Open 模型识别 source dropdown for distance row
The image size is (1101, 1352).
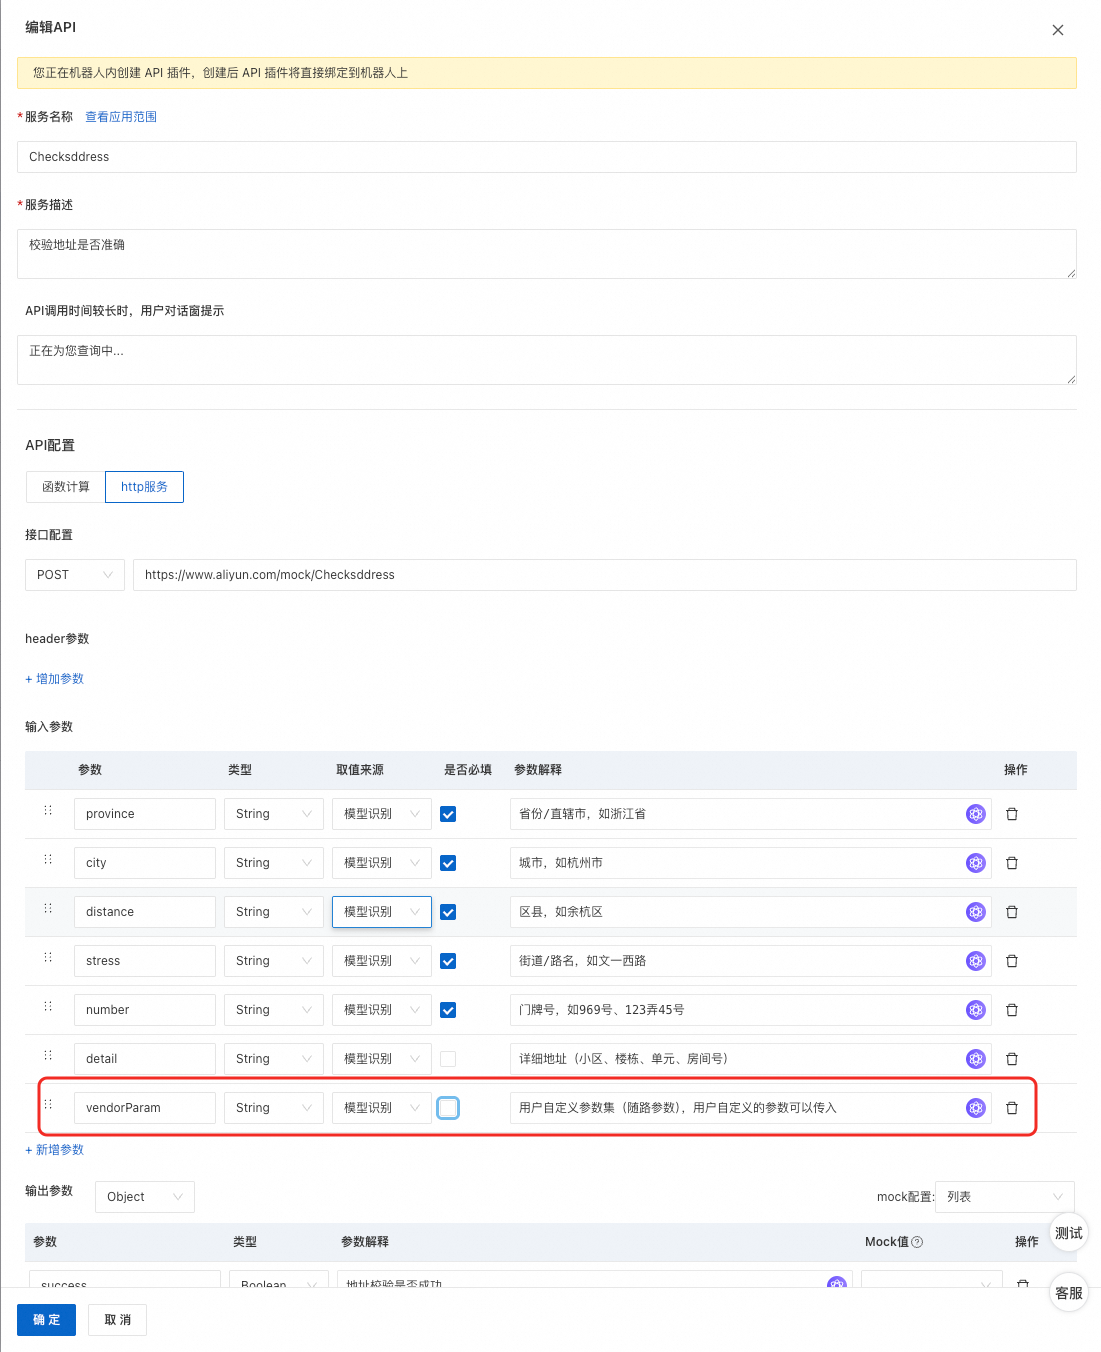pos(382,912)
